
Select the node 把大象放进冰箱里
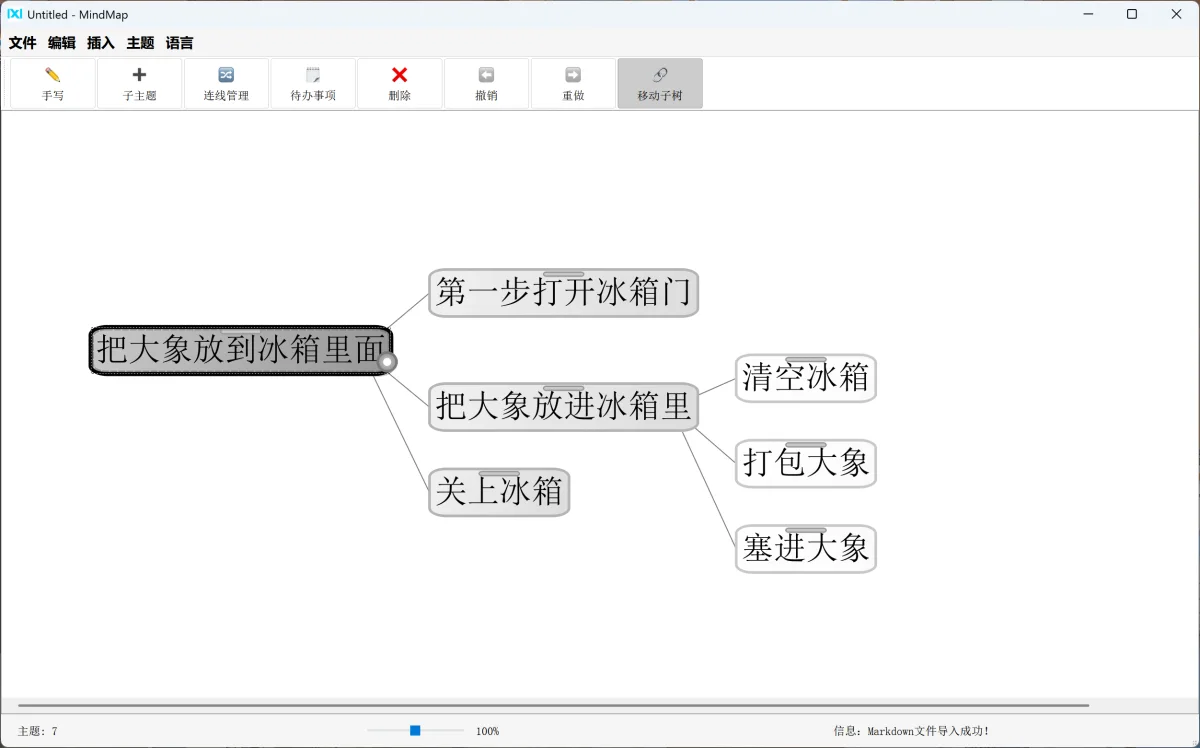563,407
